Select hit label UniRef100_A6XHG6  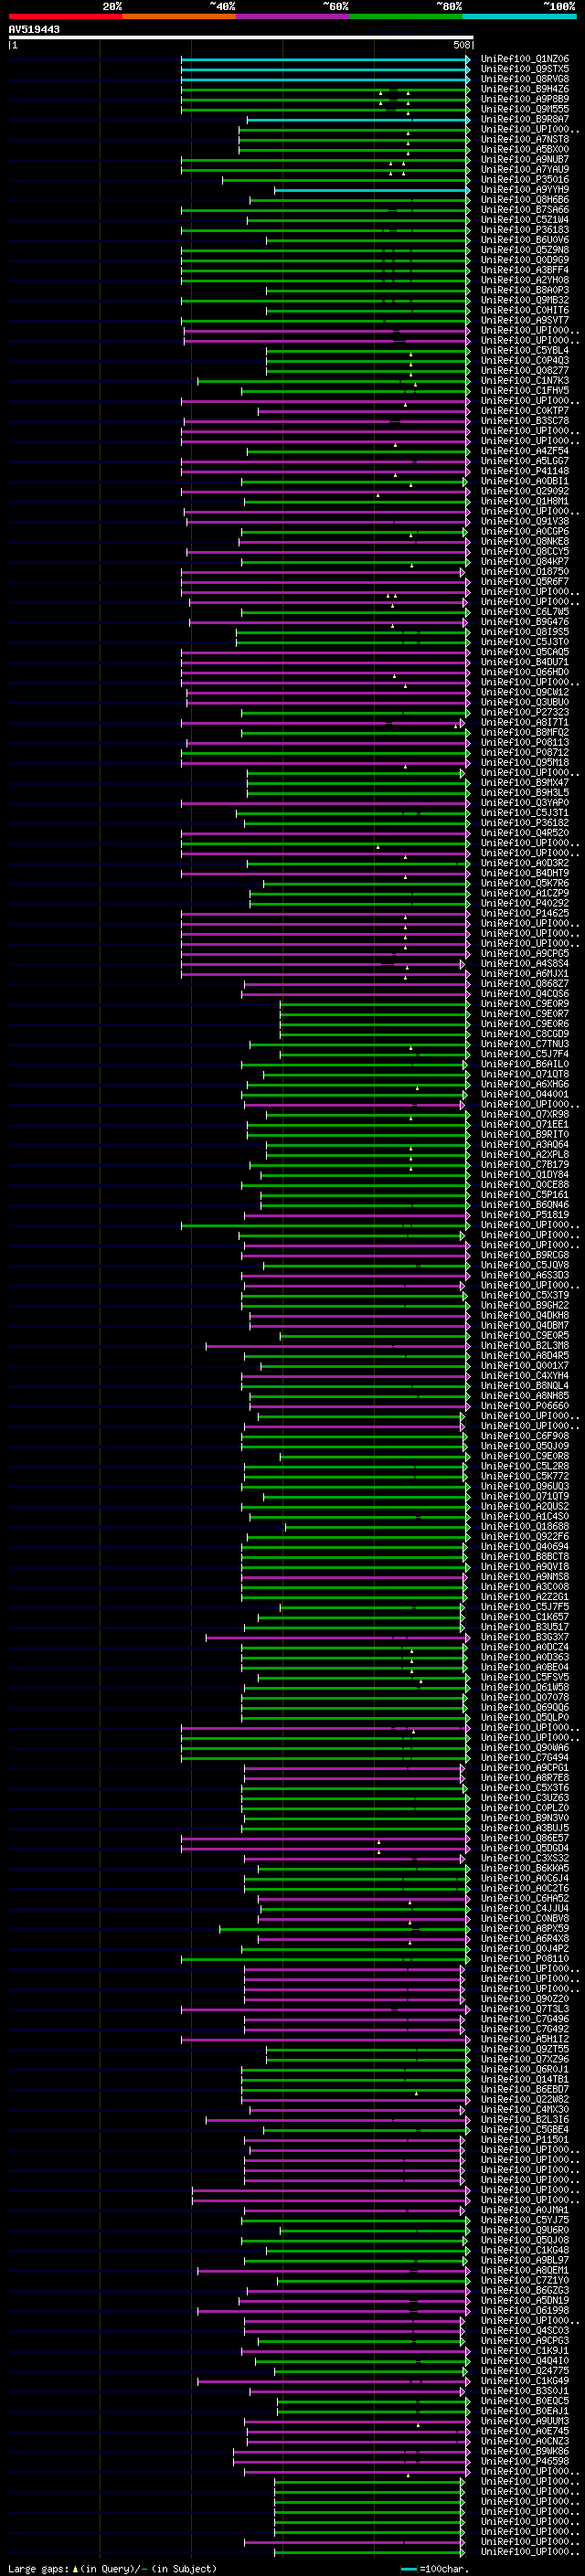coord(525,1084)
